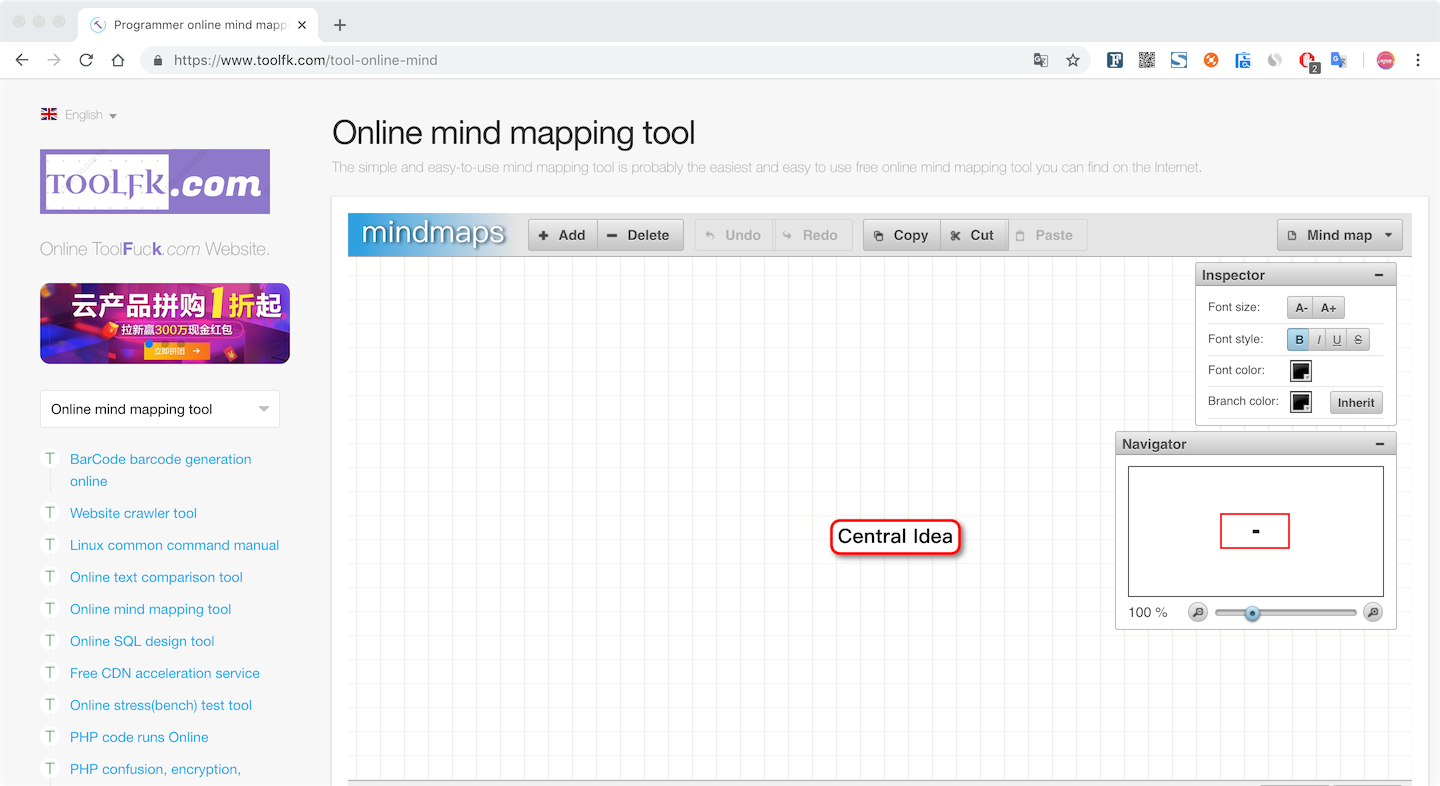Open the cloud product promotion banner
The image size is (1440, 786).
(165, 323)
